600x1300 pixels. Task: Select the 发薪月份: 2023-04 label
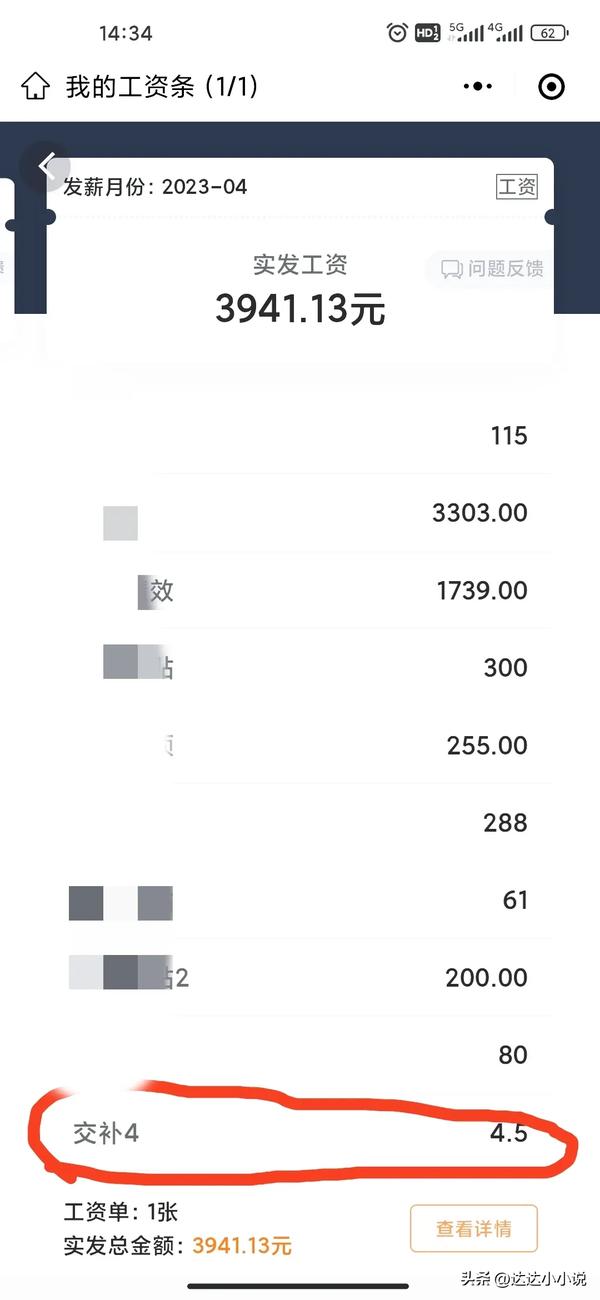[x=155, y=187]
